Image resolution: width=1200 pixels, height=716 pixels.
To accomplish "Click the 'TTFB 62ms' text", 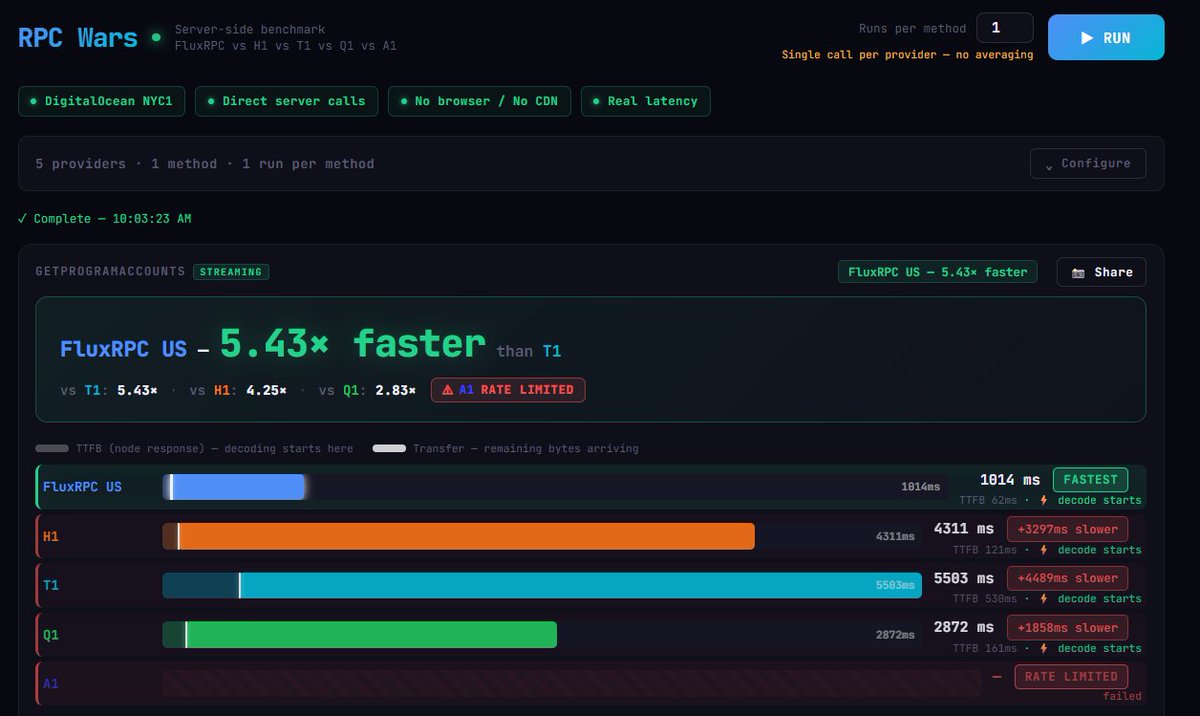I will [x=988, y=500].
